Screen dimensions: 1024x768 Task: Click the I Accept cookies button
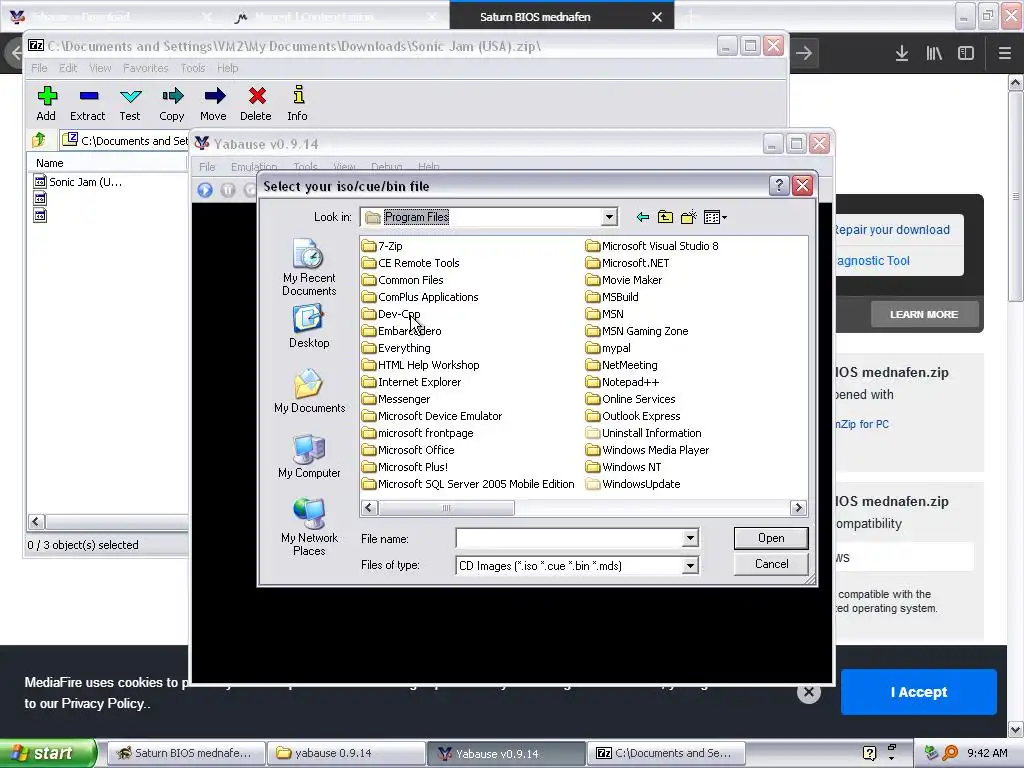[x=919, y=692]
